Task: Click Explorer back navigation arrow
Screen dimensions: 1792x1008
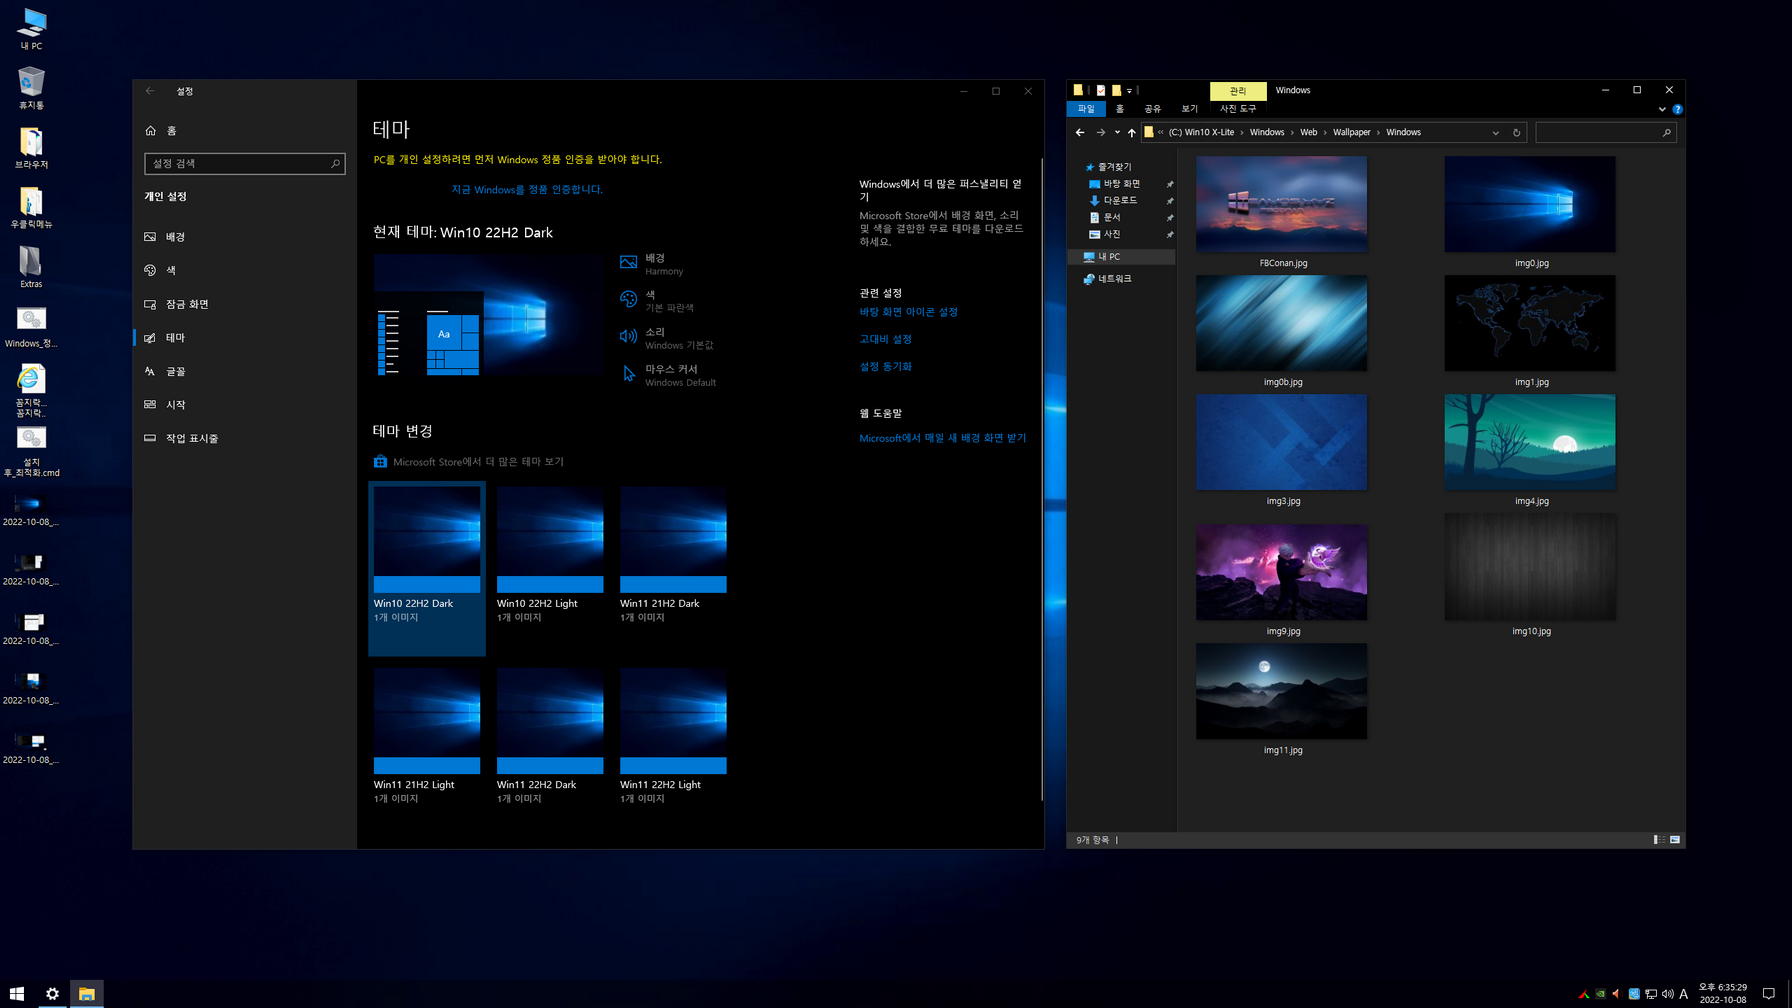Action: [1080, 132]
